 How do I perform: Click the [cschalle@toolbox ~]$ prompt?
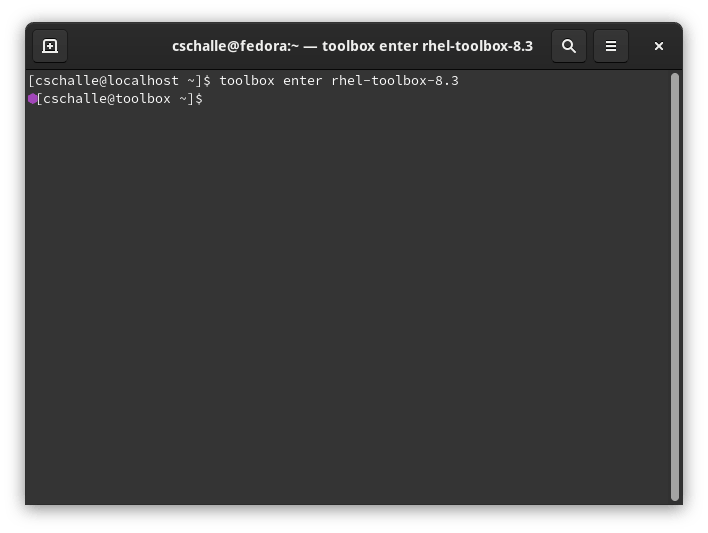coord(118,98)
